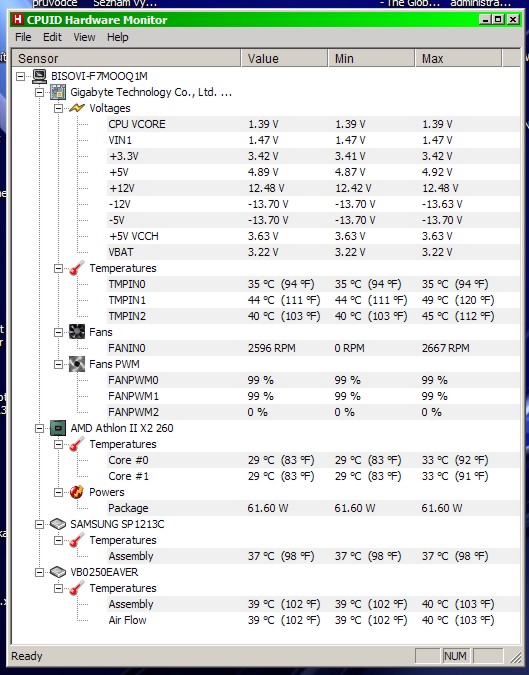Click the HWMonitor red H title bar icon
The width and height of the screenshot is (529, 675).
pos(18,19)
